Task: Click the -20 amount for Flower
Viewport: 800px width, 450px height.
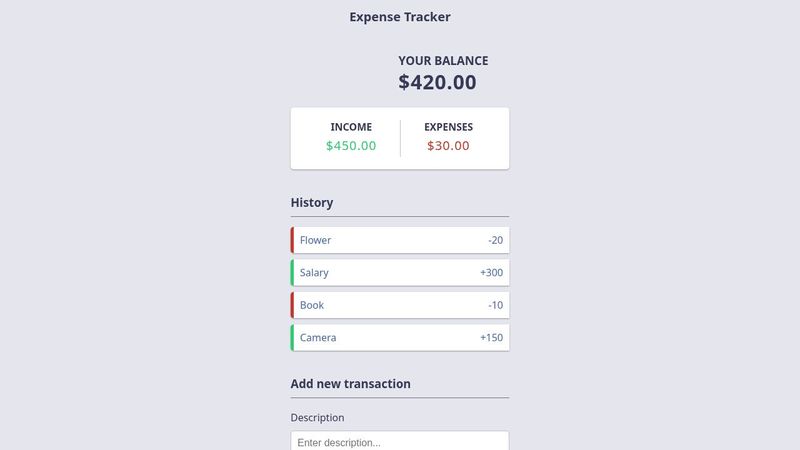Action: 495,240
